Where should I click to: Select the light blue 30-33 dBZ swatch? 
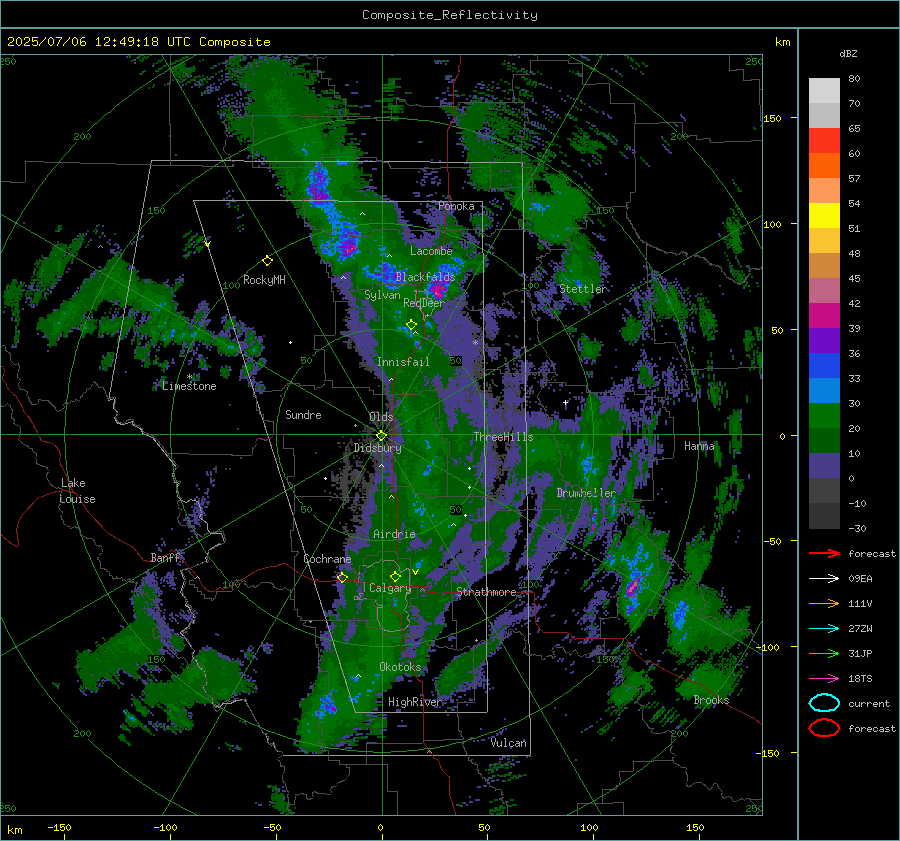tap(824, 390)
